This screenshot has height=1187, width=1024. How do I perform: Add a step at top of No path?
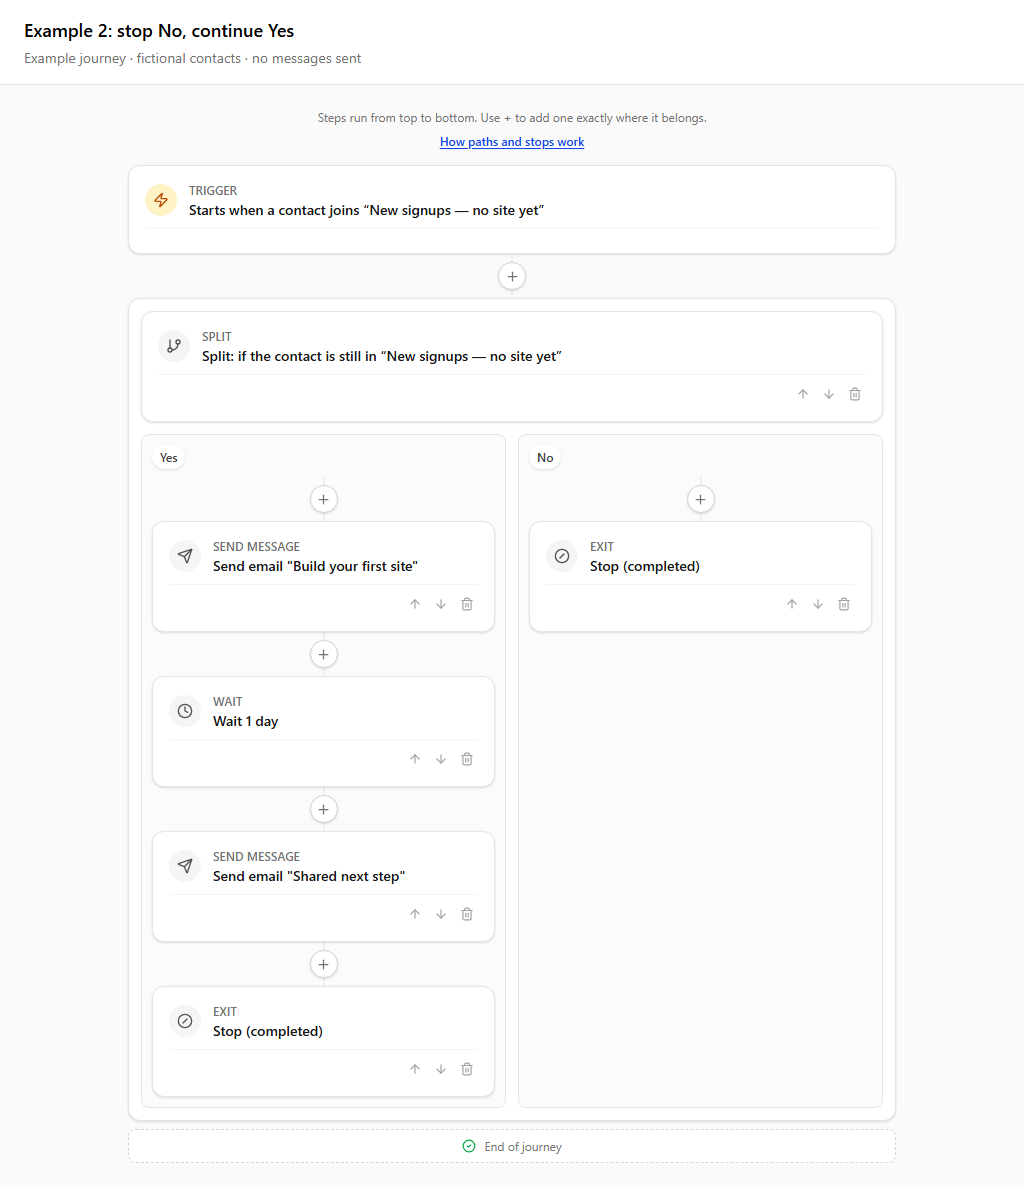click(701, 500)
